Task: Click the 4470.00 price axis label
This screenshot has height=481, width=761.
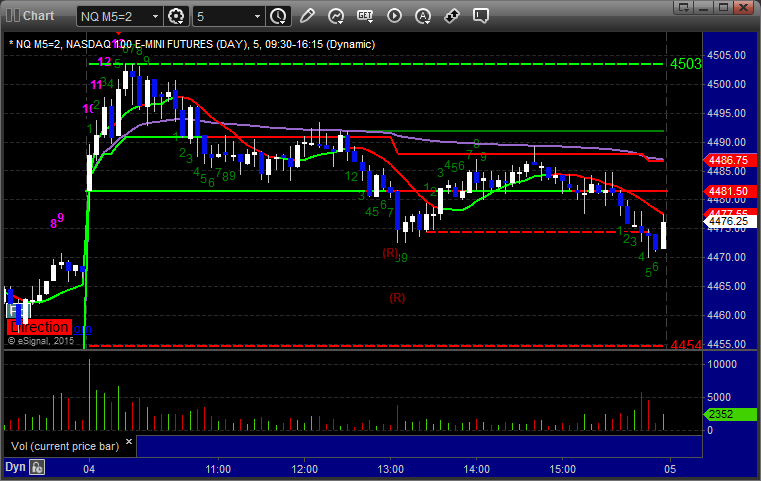Action: (x=727, y=257)
